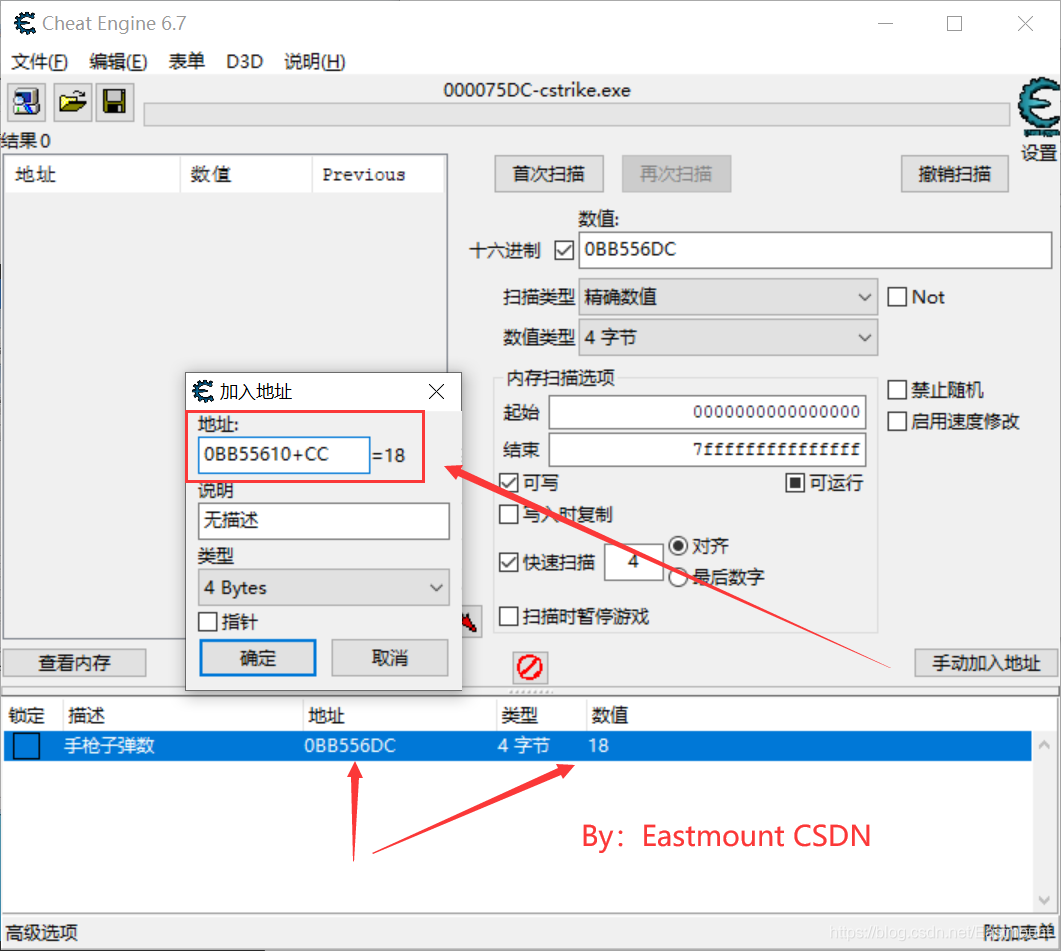Click the Previous column header
Viewport: 1061px width, 951px height.
(378, 175)
